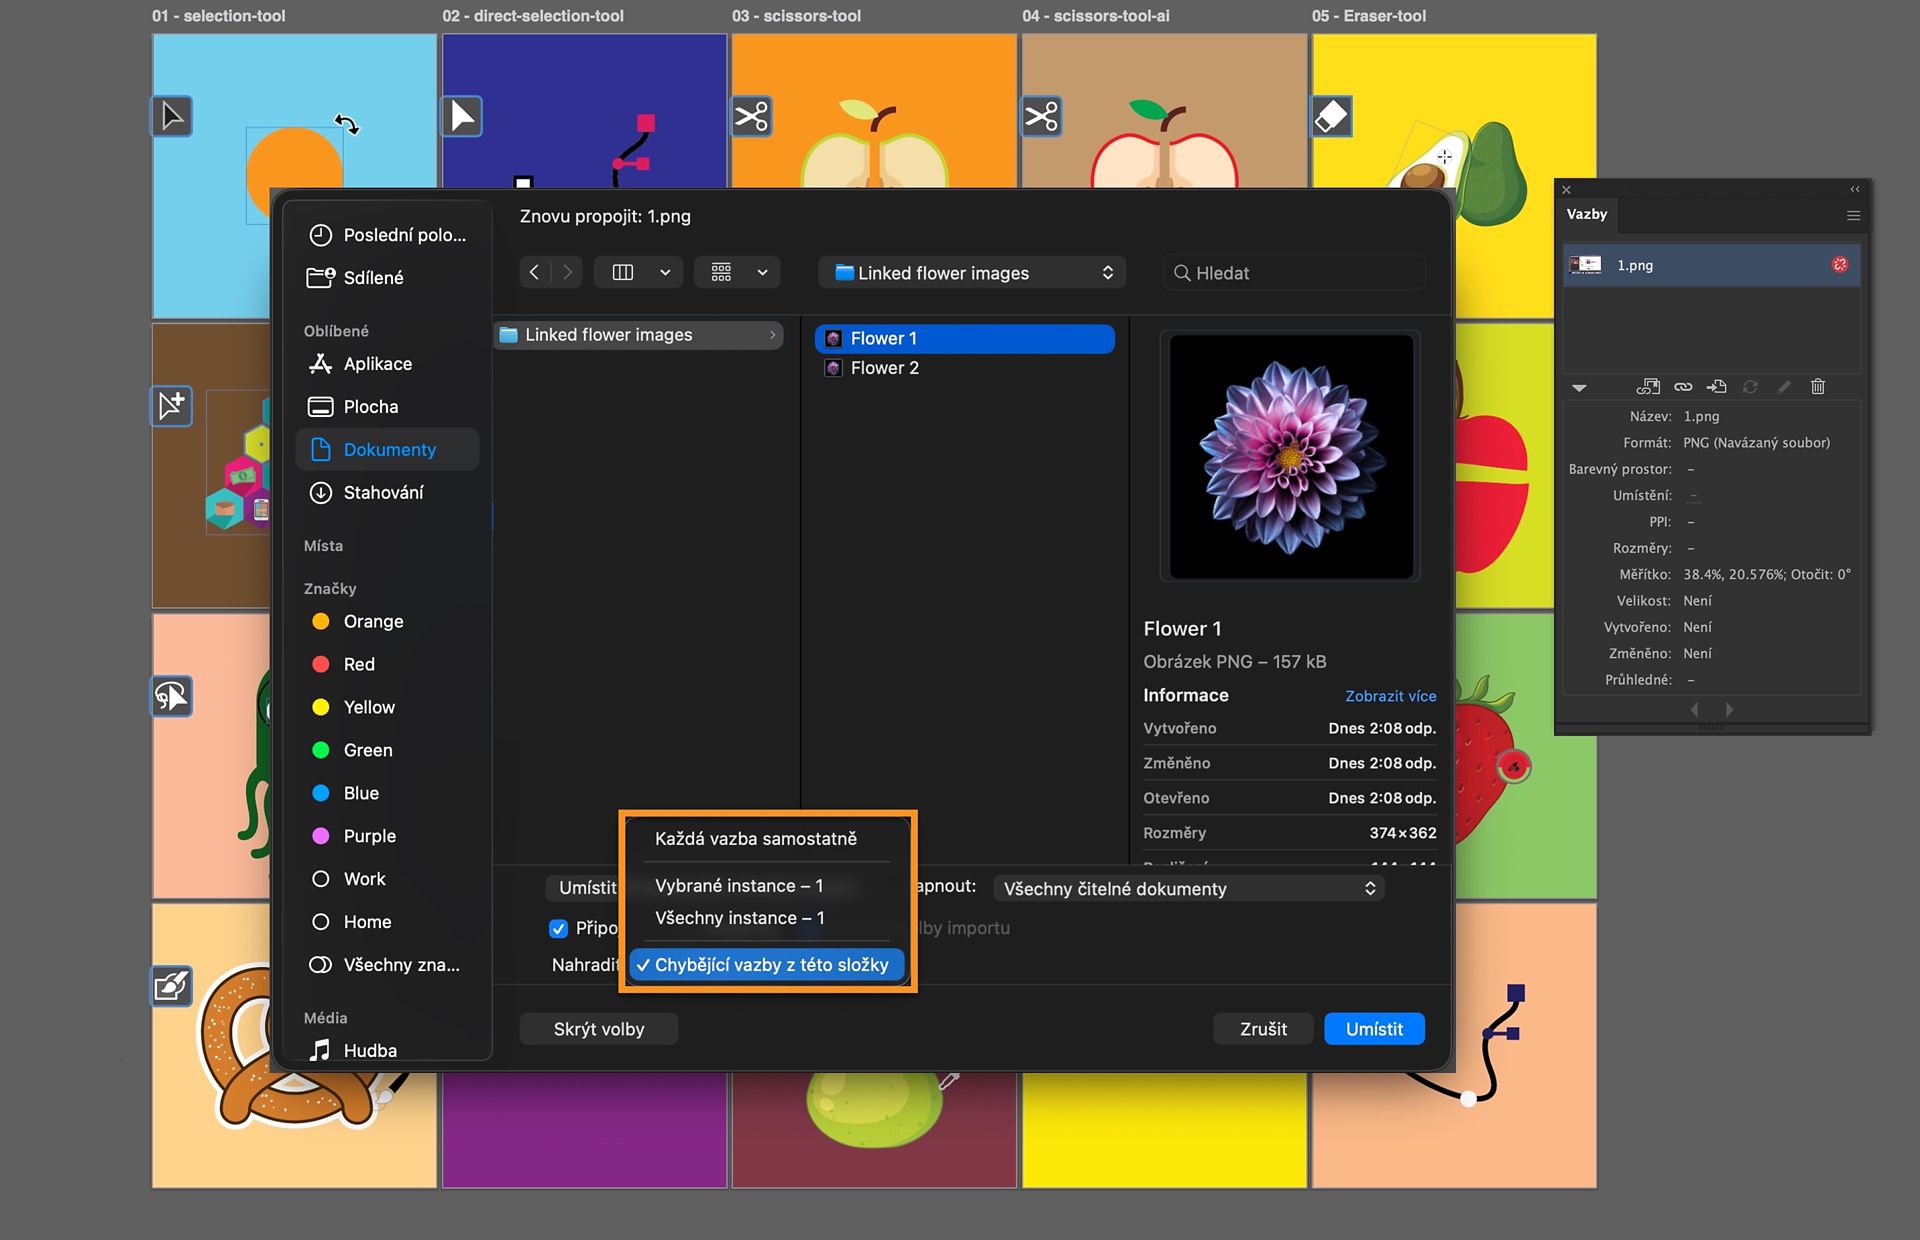This screenshot has width=1920, height=1240.
Task: Click the Zrušit button
Action: pyautogui.click(x=1263, y=1029)
